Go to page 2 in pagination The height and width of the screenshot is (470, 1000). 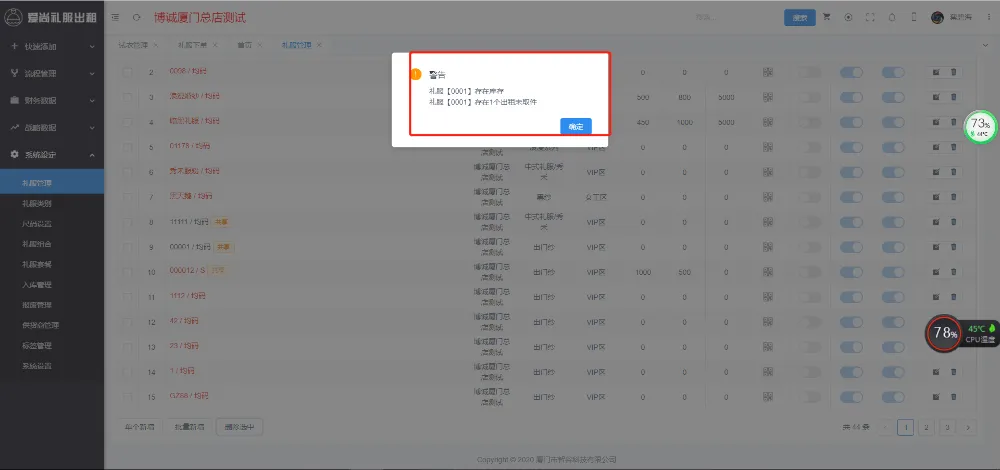coord(926,427)
